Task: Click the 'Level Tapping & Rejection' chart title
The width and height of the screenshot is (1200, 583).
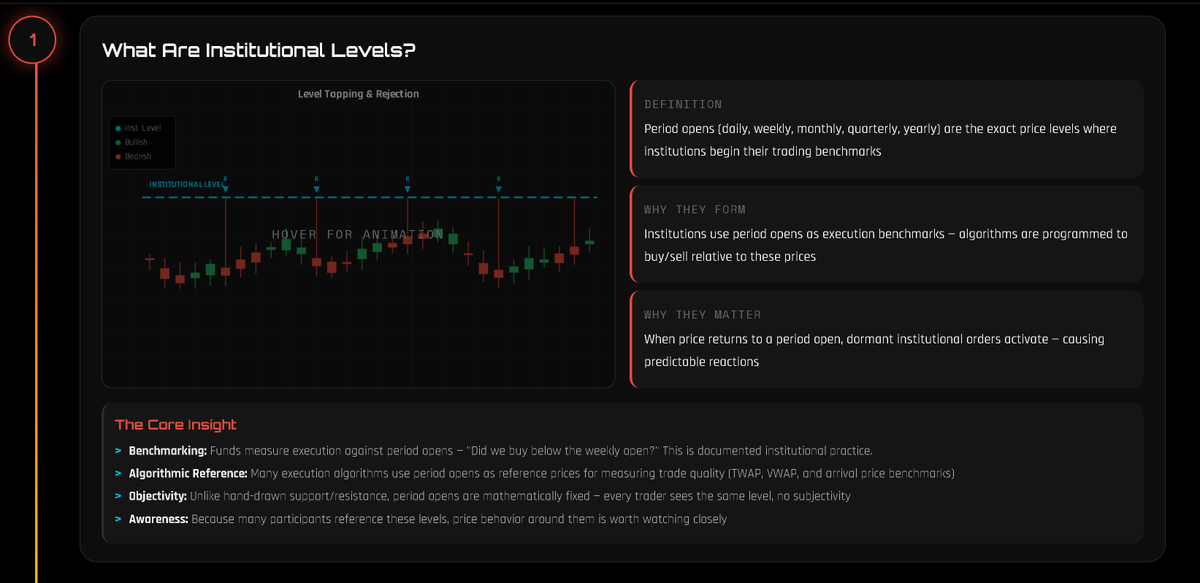Action: point(358,94)
